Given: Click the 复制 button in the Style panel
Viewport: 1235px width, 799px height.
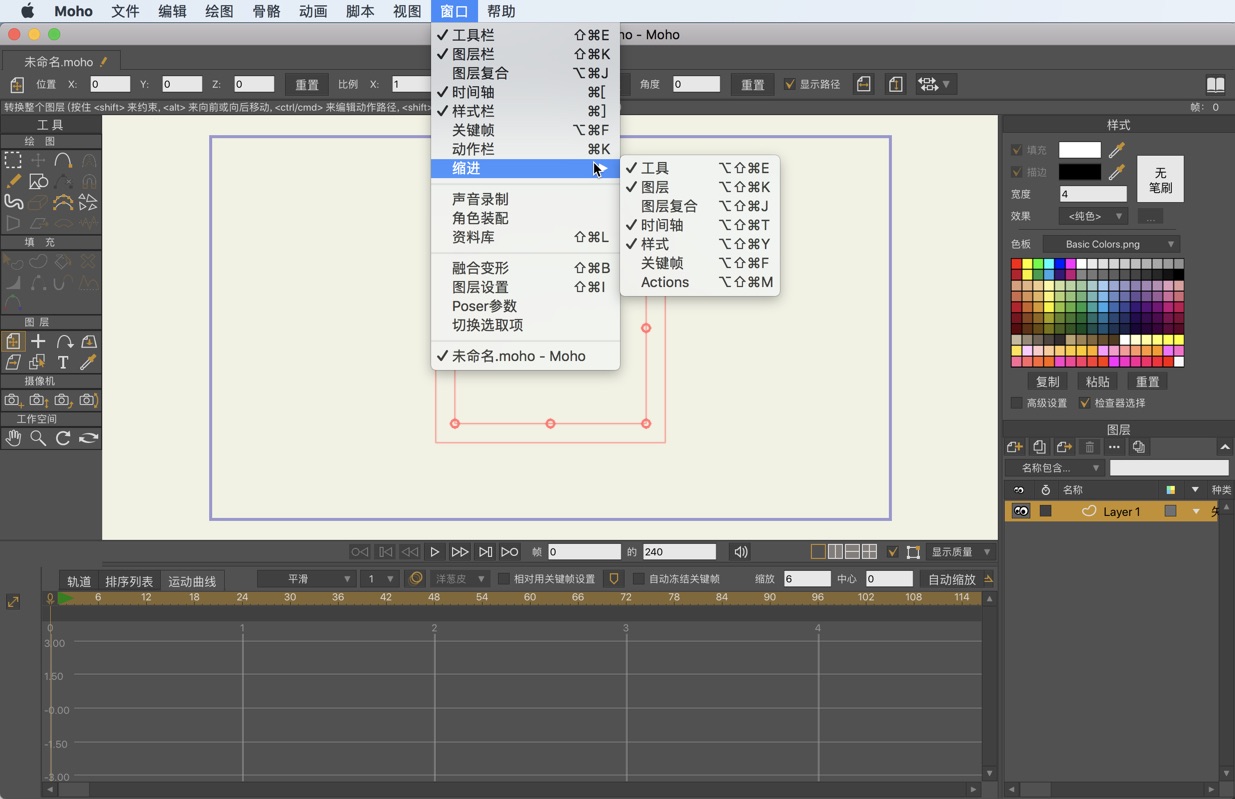Looking at the screenshot, I should [x=1047, y=381].
